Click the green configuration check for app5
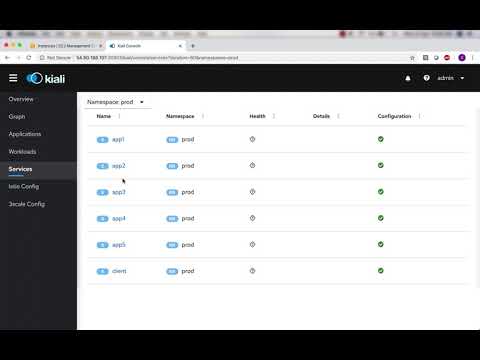The image size is (480, 360). tap(381, 244)
